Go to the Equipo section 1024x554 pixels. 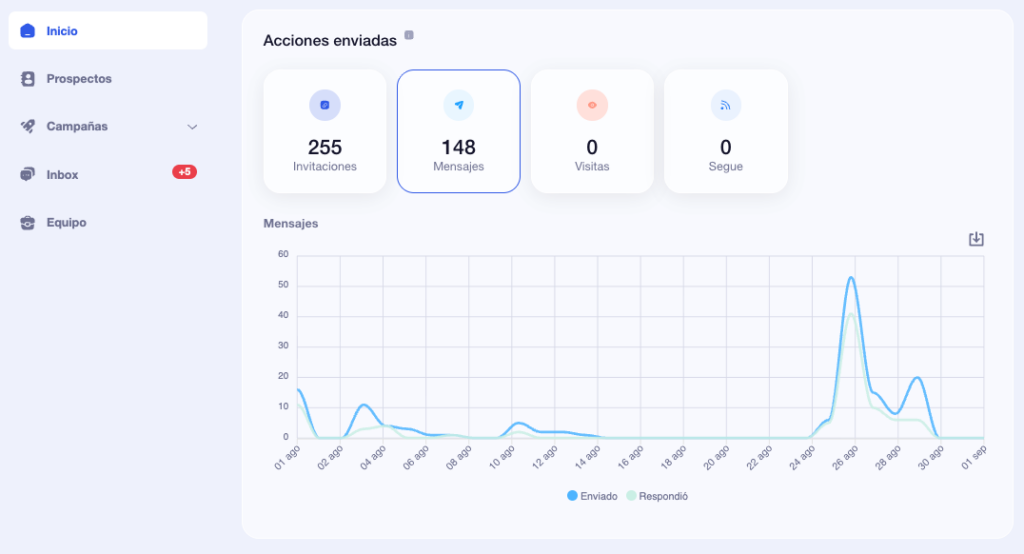66,223
